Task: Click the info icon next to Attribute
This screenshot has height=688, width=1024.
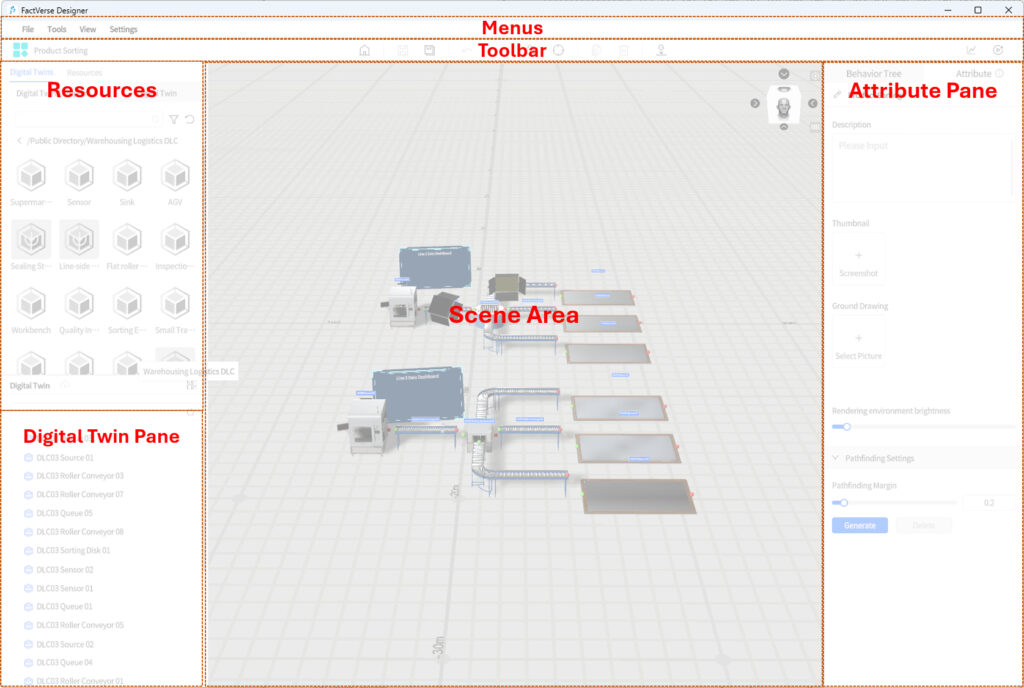Action: tap(999, 74)
